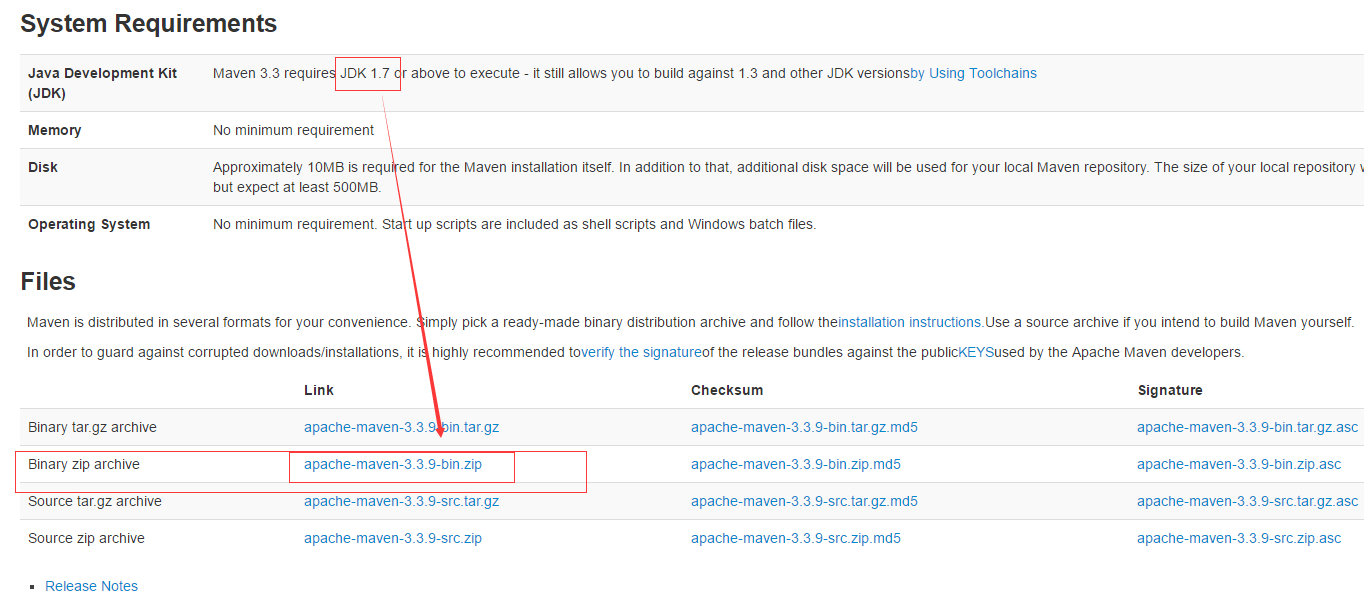Open checksum apache-maven-3.3.9-bin.tar.gz.md5
The width and height of the screenshot is (1364, 593).
(x=804, y=427)
